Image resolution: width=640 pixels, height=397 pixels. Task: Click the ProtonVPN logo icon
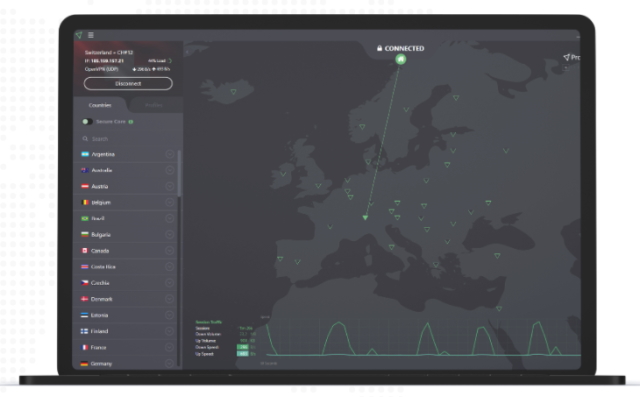[79, 35]
